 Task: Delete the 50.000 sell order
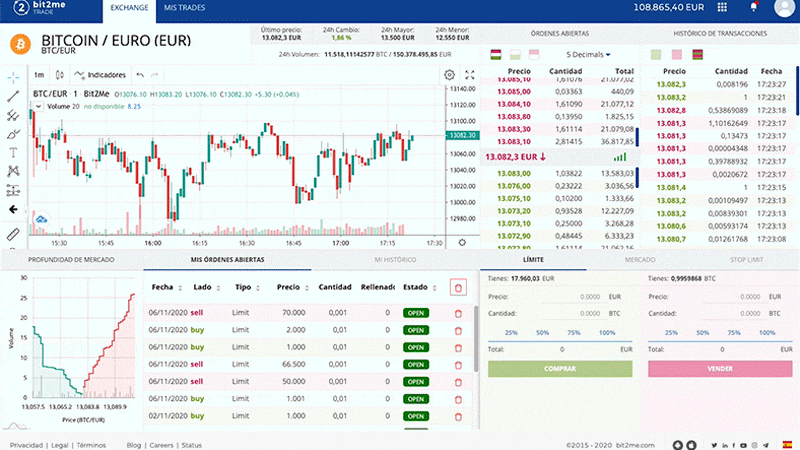pos(458,382)
